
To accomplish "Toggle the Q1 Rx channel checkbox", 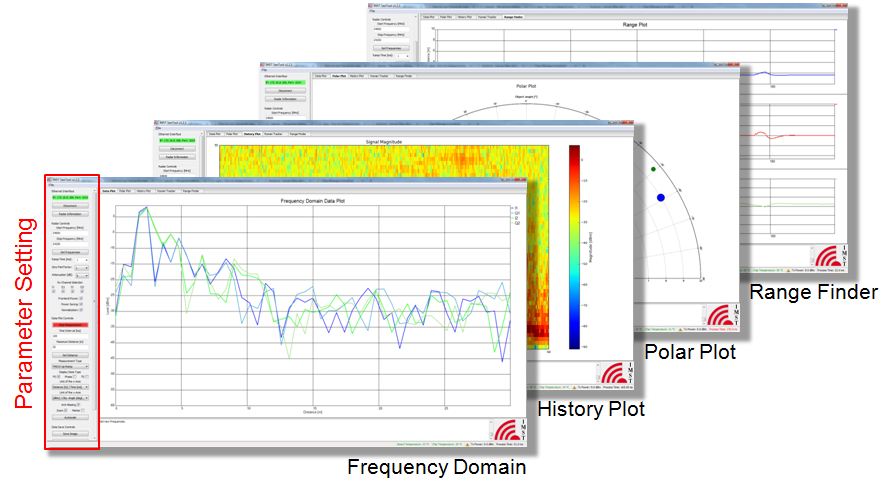I will [63, 291].
